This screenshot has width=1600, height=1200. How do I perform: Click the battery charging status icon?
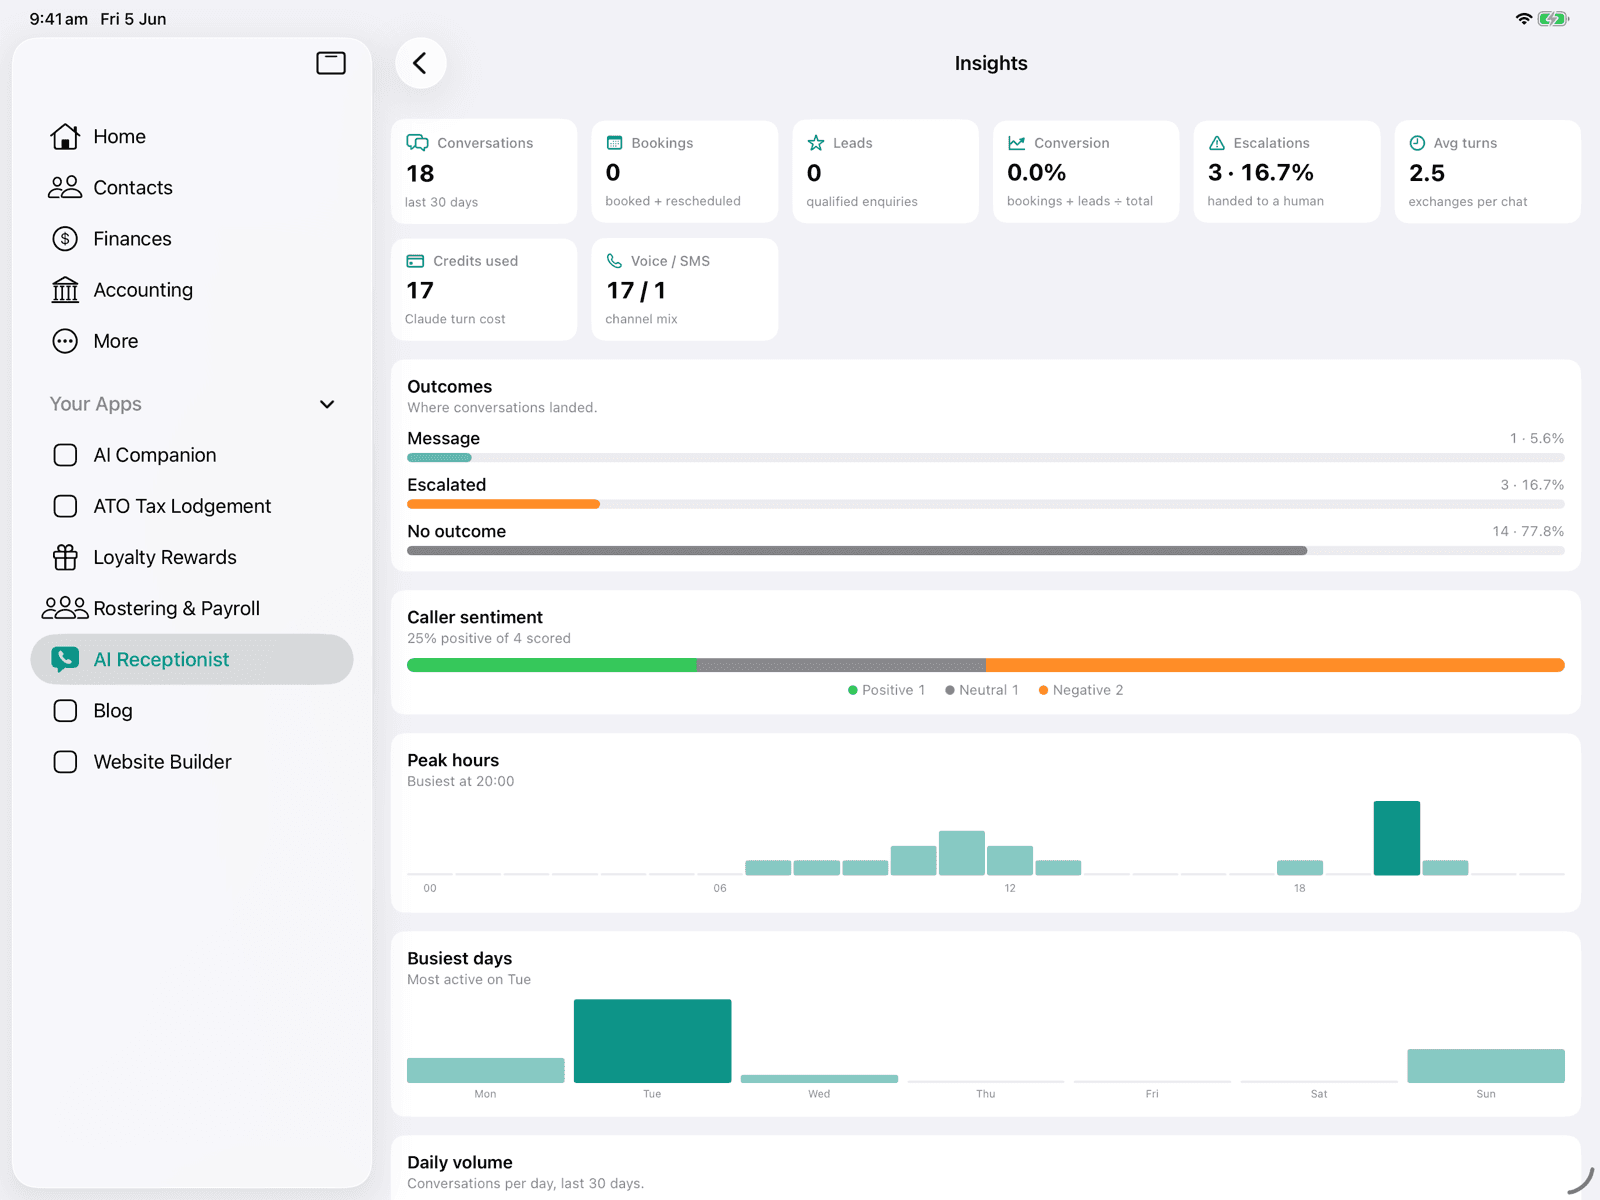(1553, 19)
